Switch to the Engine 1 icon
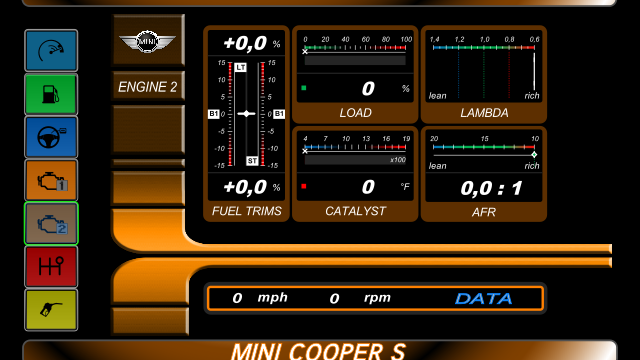 coord(51,180)
